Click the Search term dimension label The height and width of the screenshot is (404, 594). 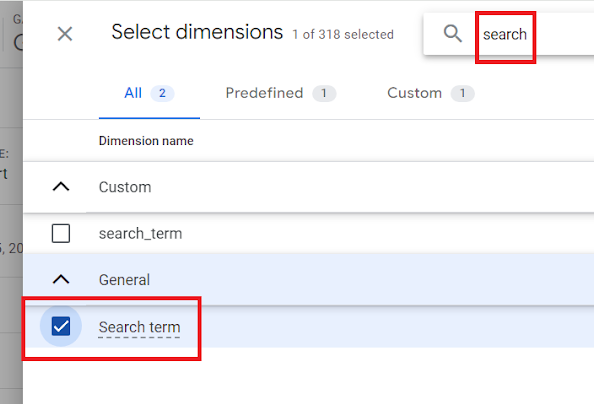(x=139, y=327)
